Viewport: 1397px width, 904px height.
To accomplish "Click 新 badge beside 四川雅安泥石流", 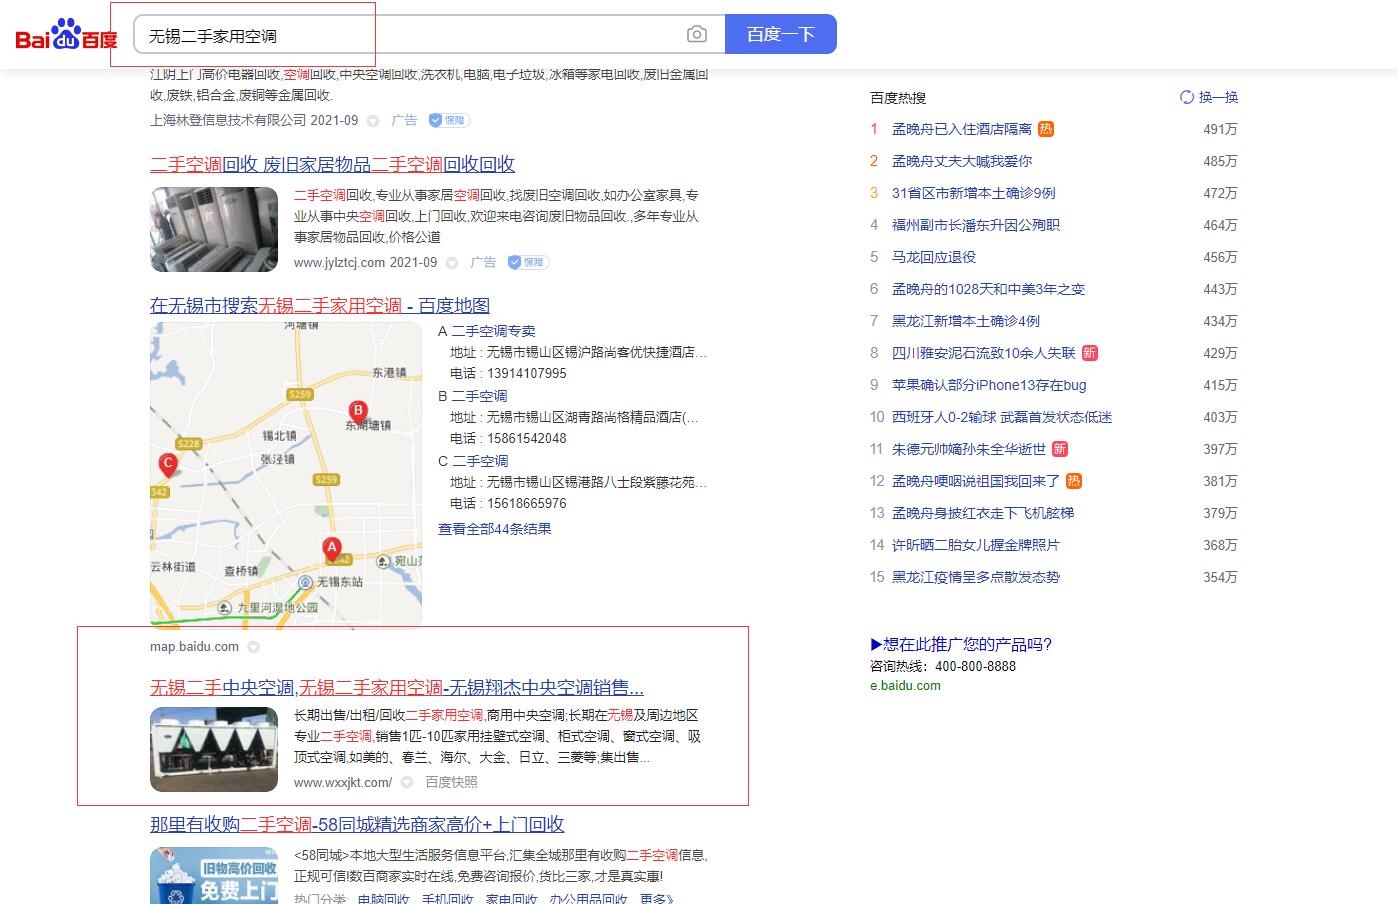I will coord(1089,353).
